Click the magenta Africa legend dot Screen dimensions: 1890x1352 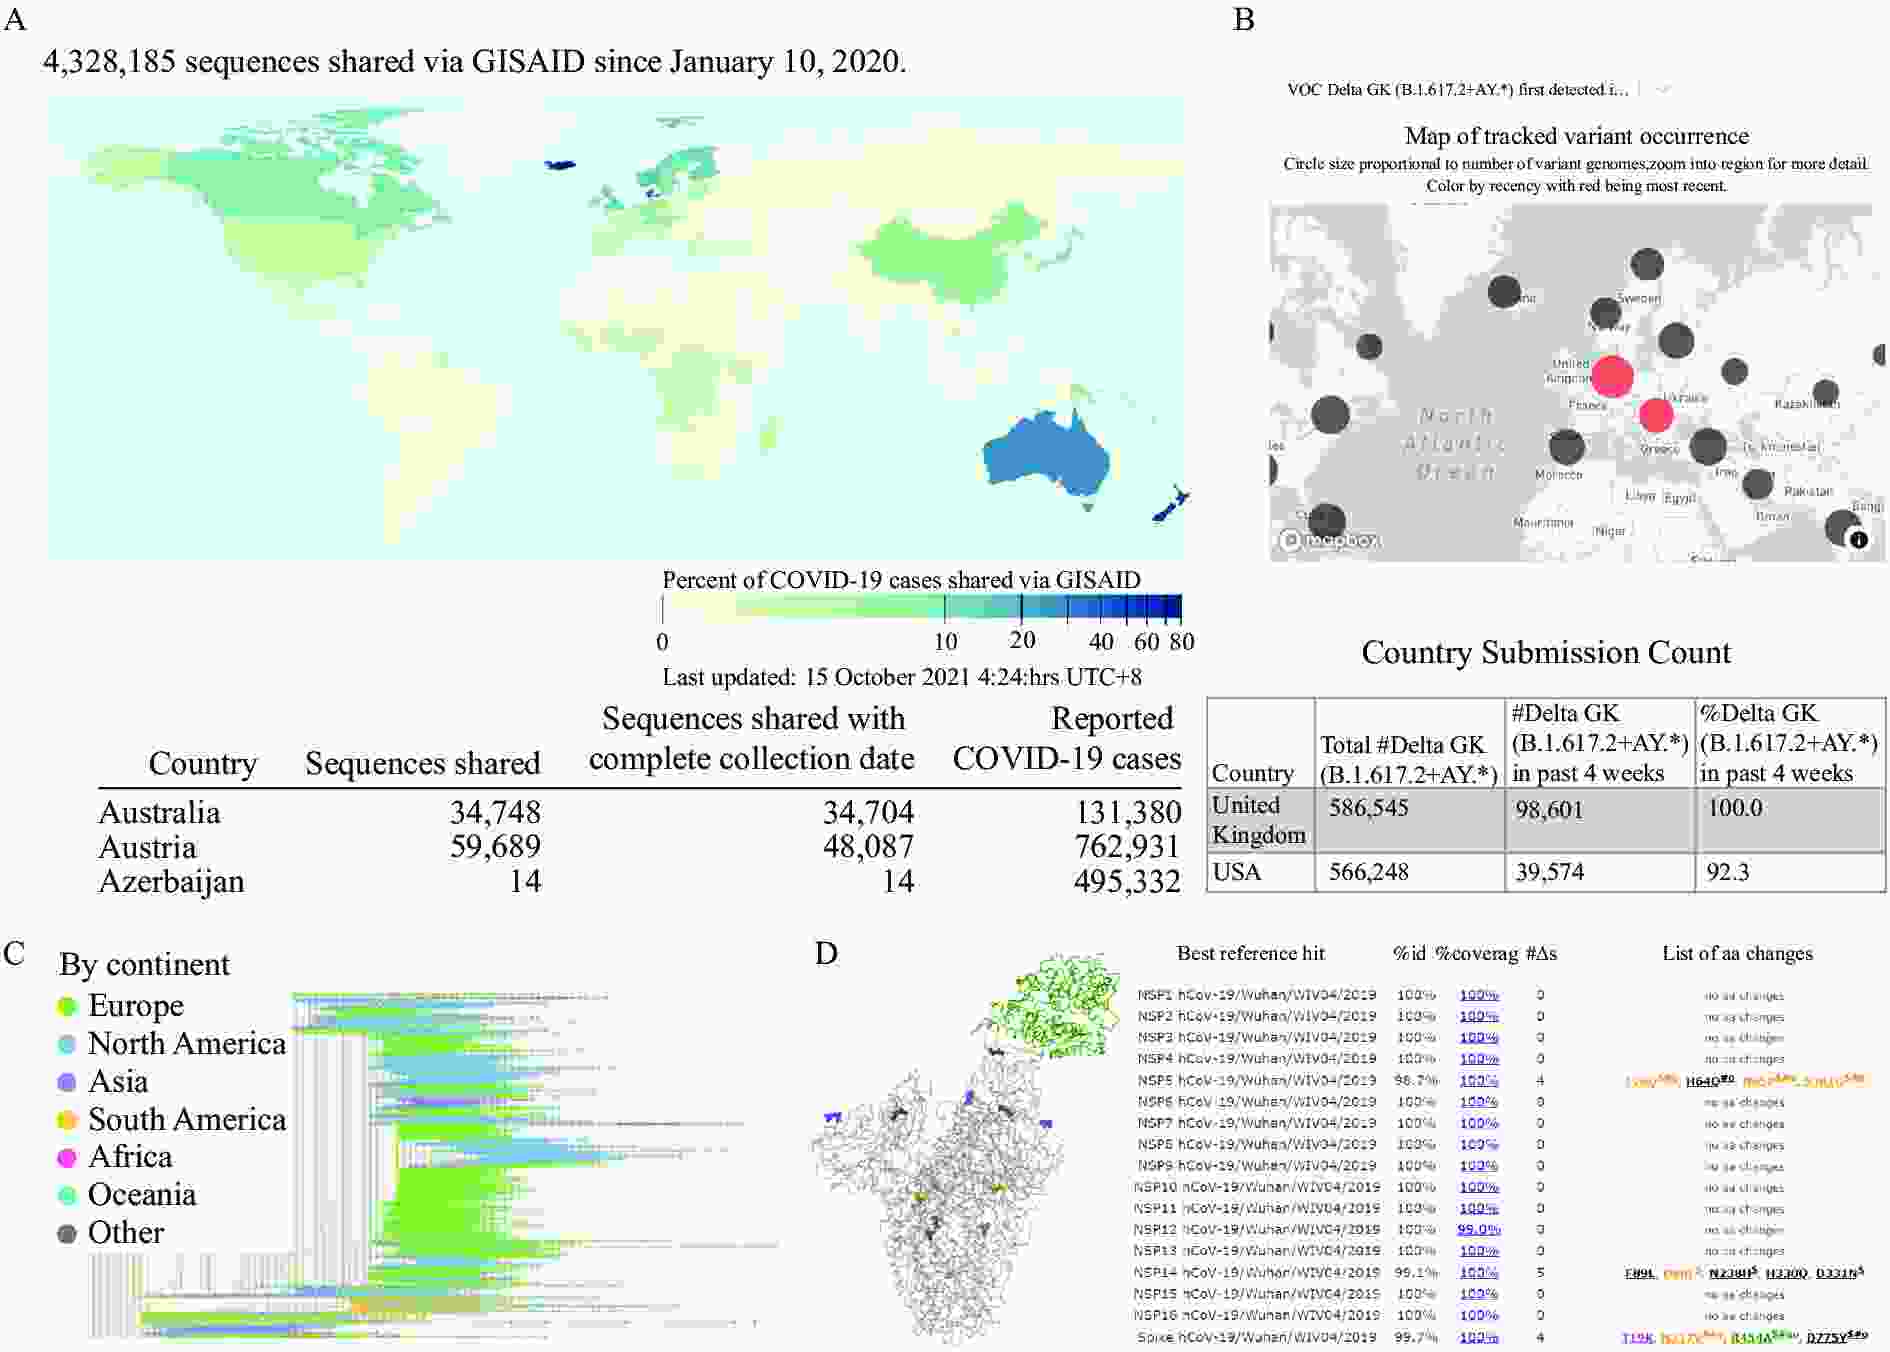[x=67, y=1158]
